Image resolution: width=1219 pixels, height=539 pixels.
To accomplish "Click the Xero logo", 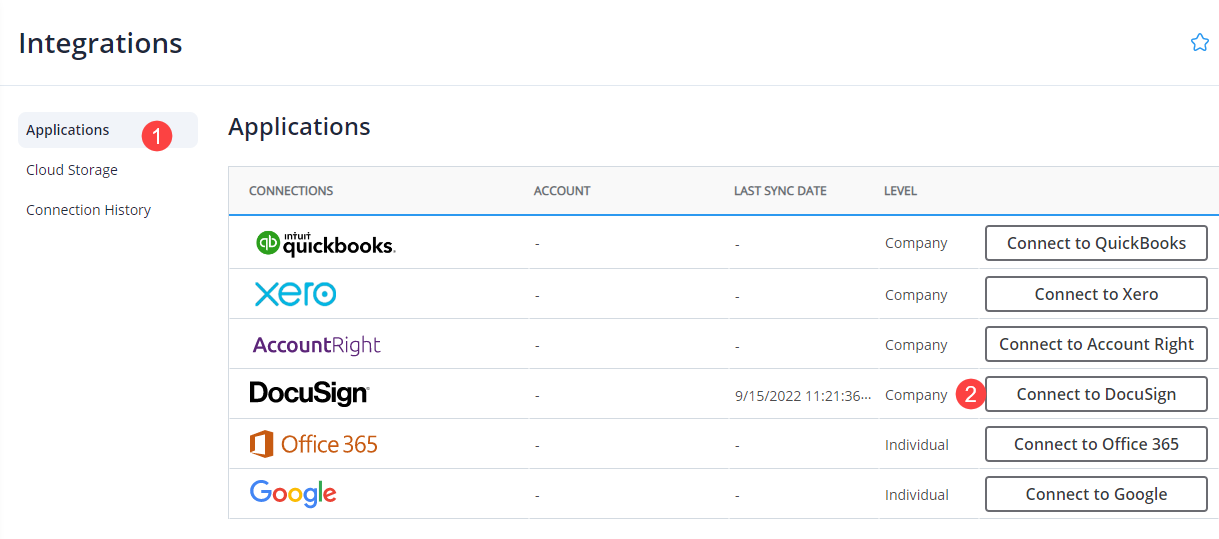I will click(x=295, y=294).
